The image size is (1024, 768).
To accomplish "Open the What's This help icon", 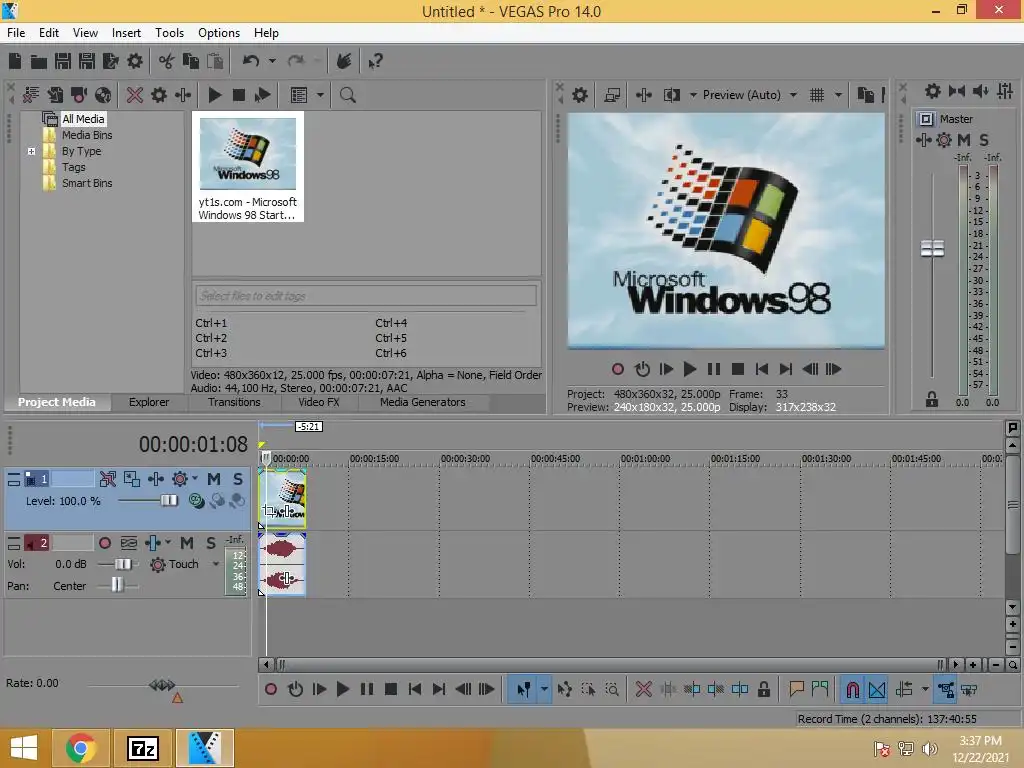I will click(x=375, y=62).
